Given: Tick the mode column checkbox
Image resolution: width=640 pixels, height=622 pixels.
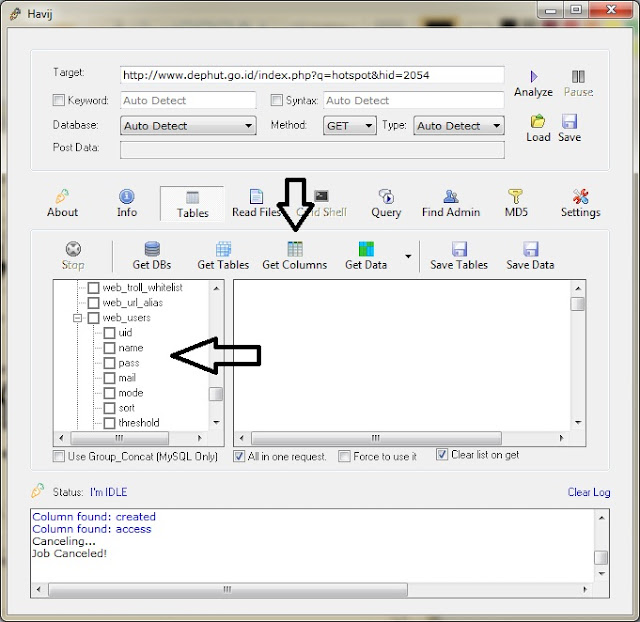Looking at the screenshot, I should [x=109, y=393].
